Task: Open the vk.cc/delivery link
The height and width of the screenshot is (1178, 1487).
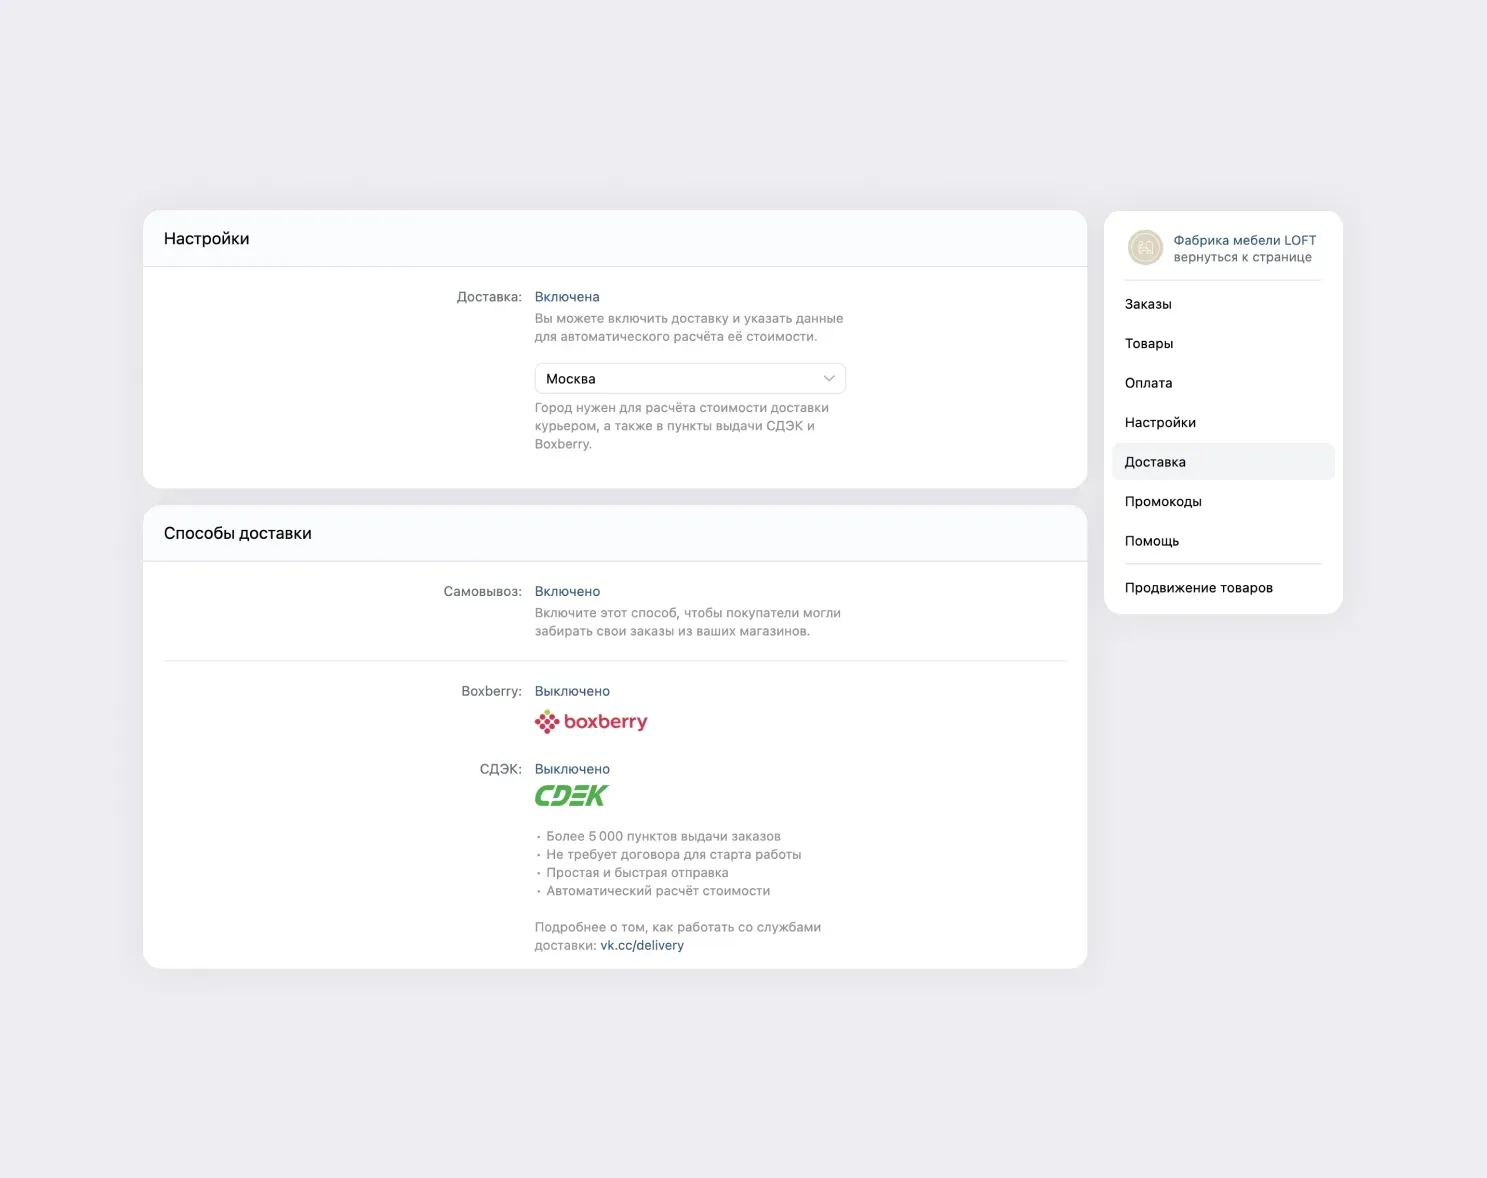Action: click(x=642, y=946)
